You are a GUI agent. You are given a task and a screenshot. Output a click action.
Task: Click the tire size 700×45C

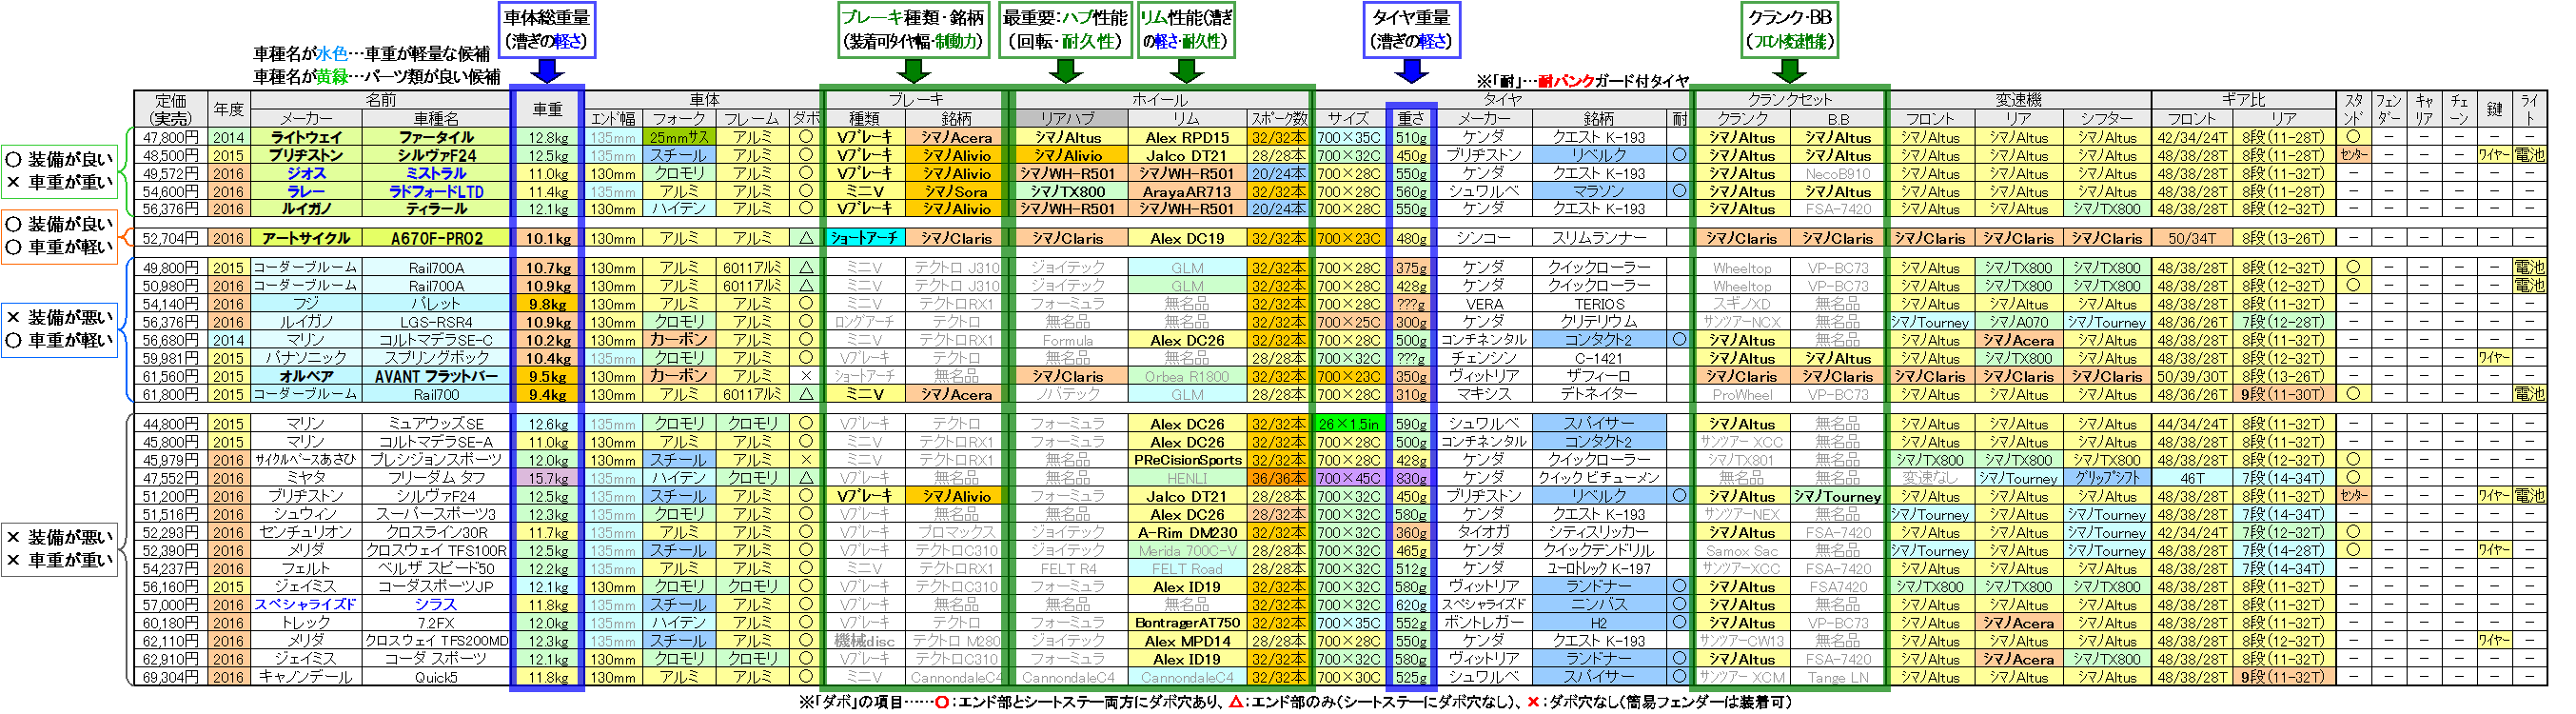pyautogui.click(x=1348, y=478)
